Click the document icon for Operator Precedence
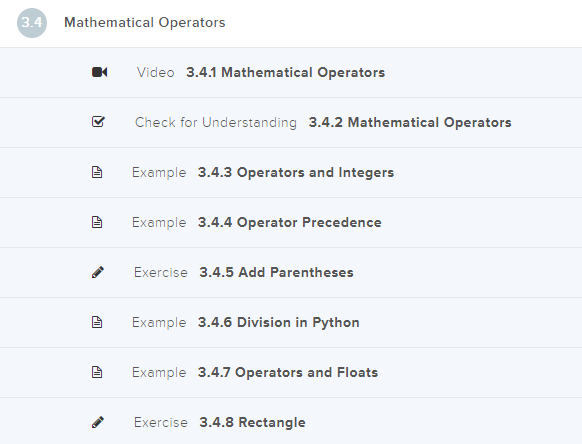This screenshot has width=582, height=444. 97,222
